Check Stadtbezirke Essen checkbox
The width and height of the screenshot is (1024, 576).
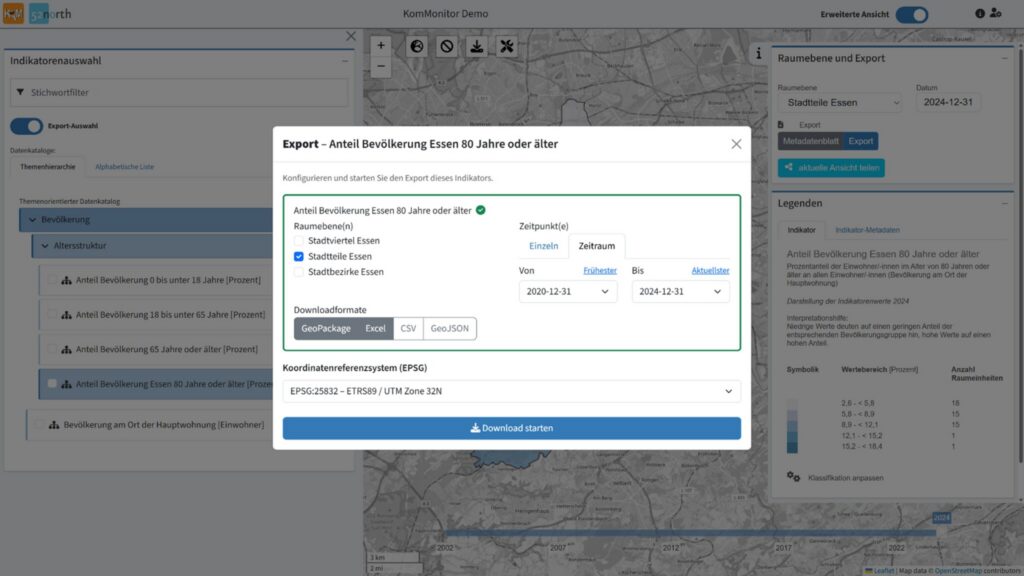(x=298, y=272)
